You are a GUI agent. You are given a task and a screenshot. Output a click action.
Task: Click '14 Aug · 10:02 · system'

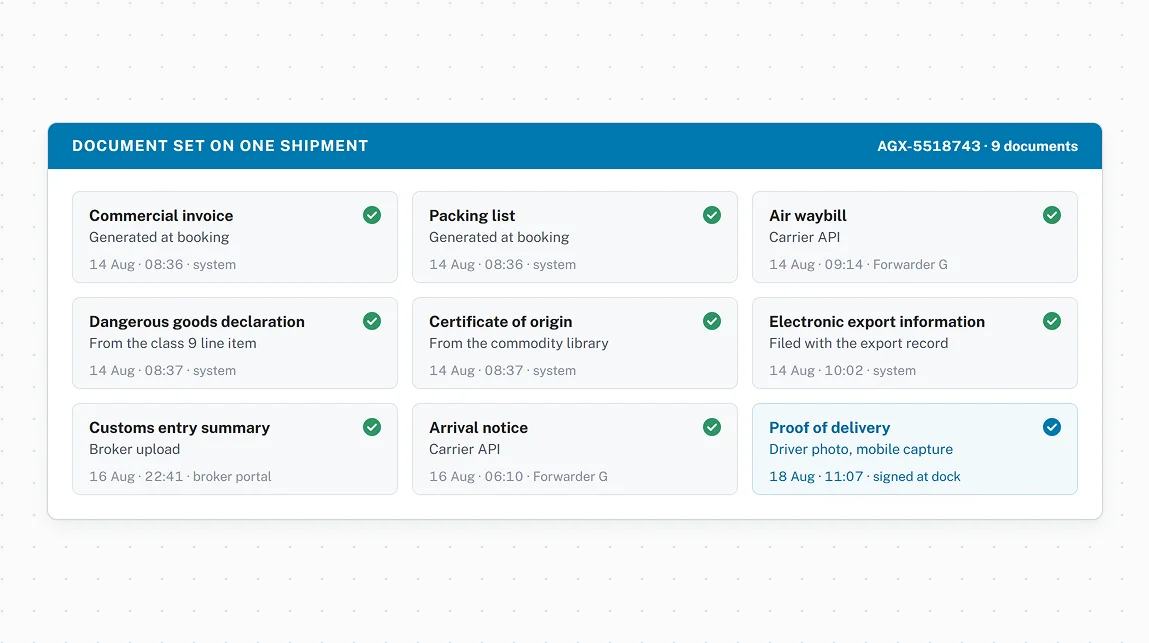pos(843,371)
